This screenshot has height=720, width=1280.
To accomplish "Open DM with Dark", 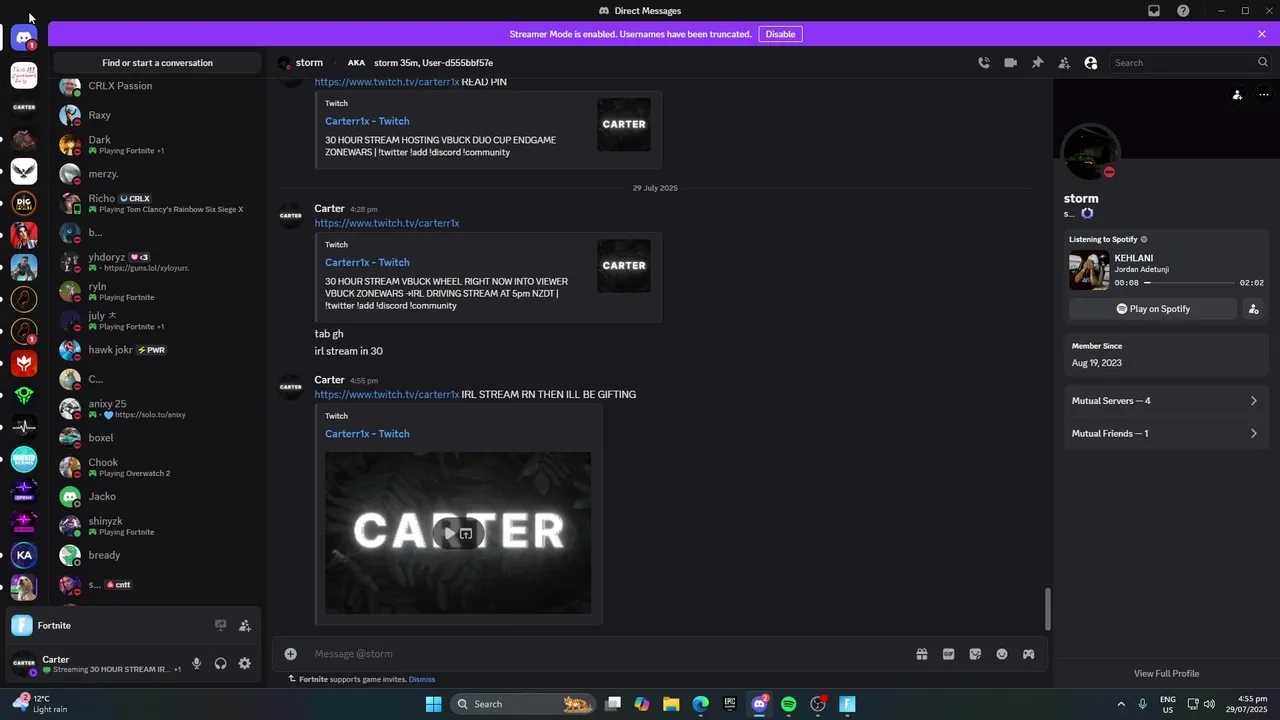I will pyautogui.click(x=157, y=144).
